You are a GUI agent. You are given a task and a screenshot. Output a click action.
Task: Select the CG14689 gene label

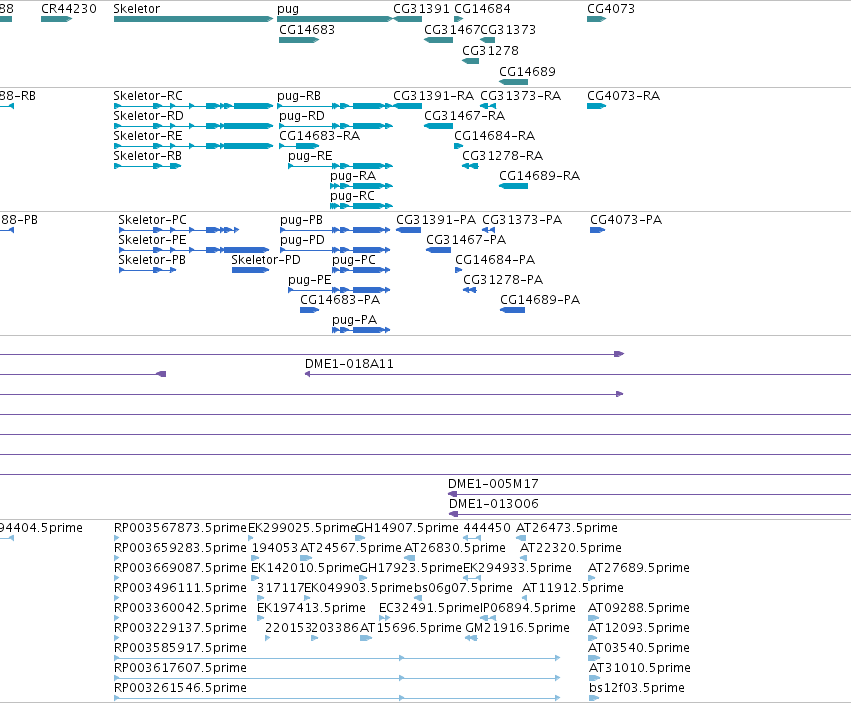(527, 72)
